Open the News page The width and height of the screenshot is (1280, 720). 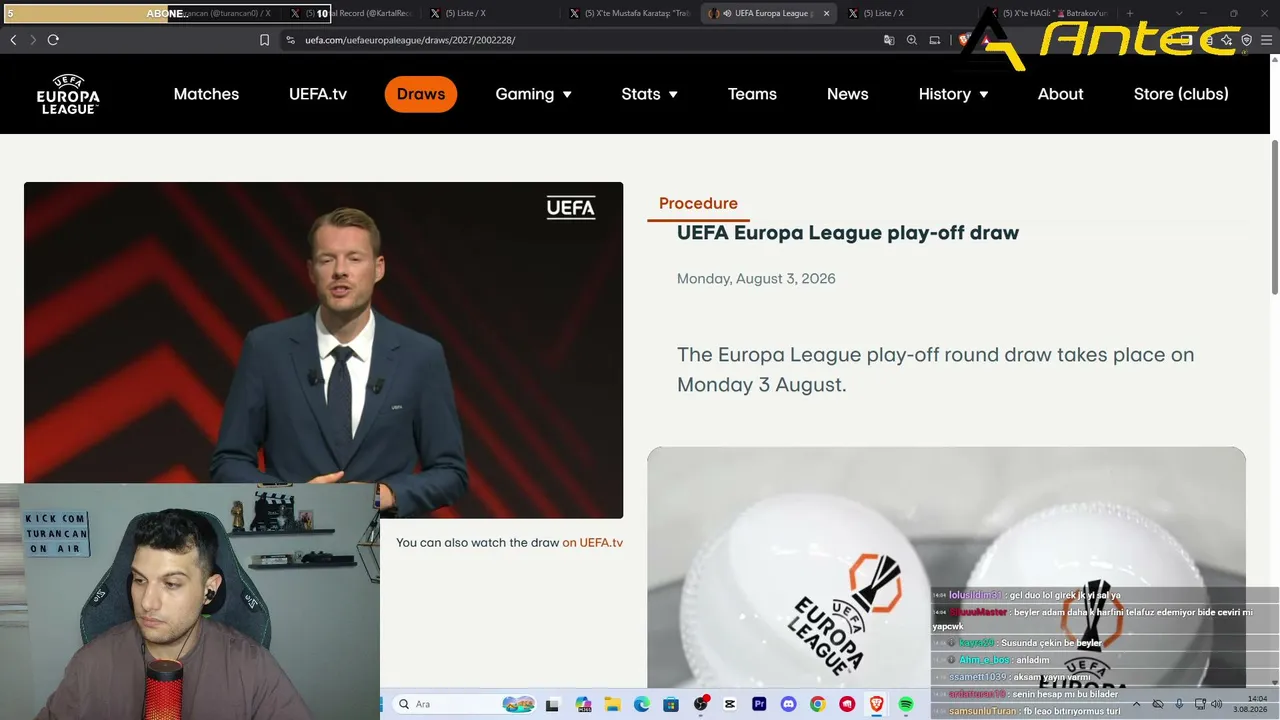point(847,94)
